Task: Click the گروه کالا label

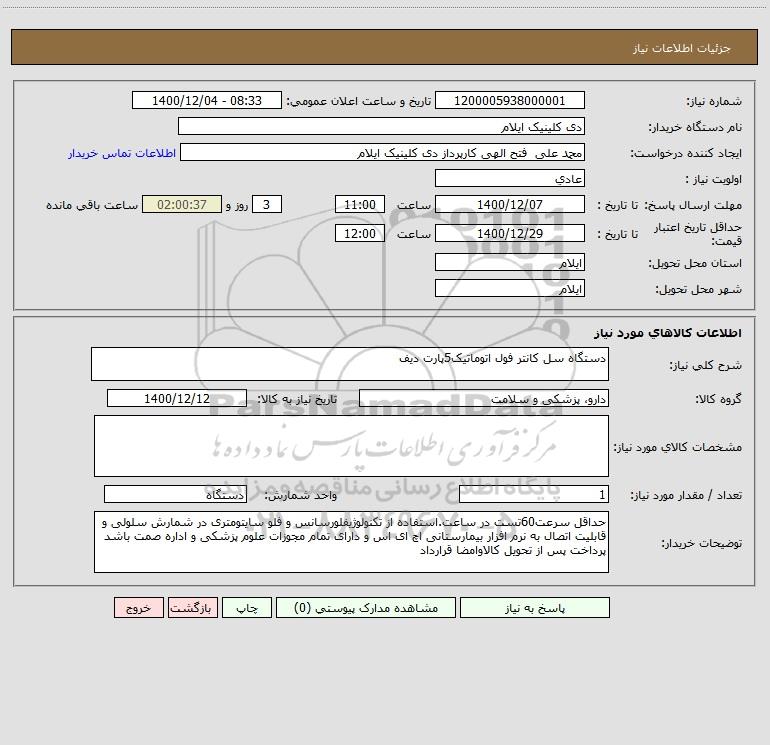Action: pos(718,399)
